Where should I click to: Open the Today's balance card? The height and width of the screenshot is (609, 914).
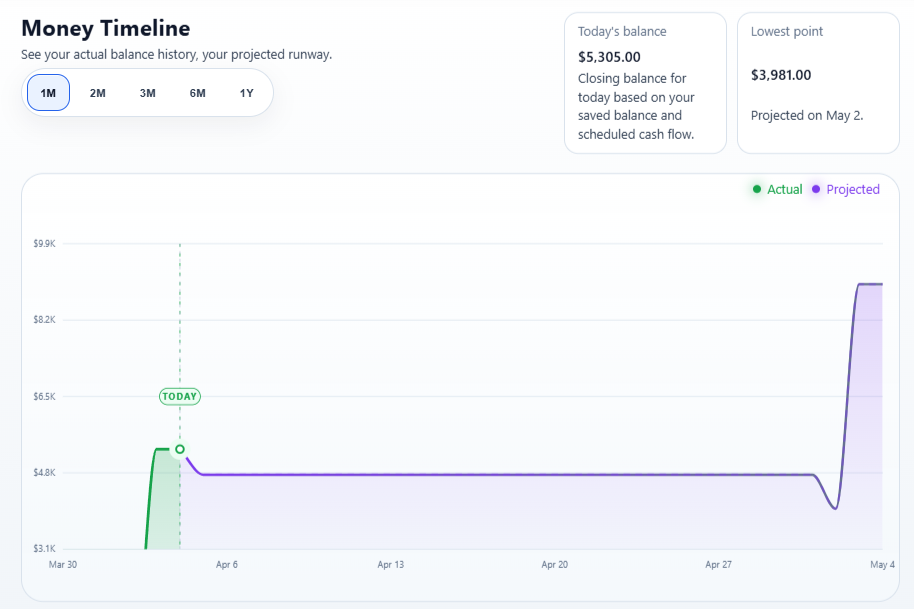tap(645, 83)
